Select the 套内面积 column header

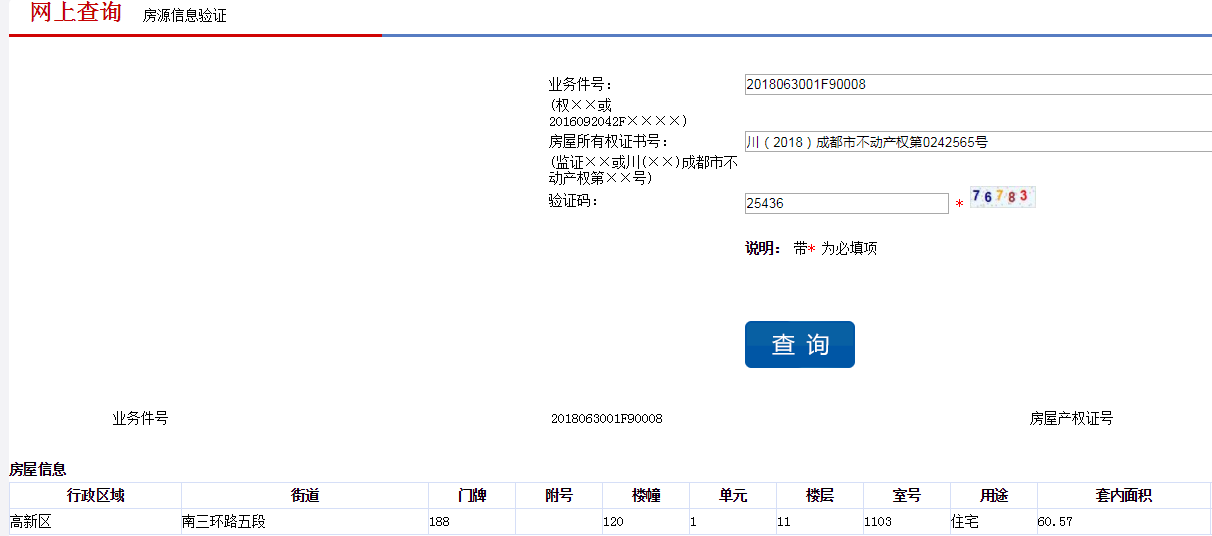[x=1124, y=496]
